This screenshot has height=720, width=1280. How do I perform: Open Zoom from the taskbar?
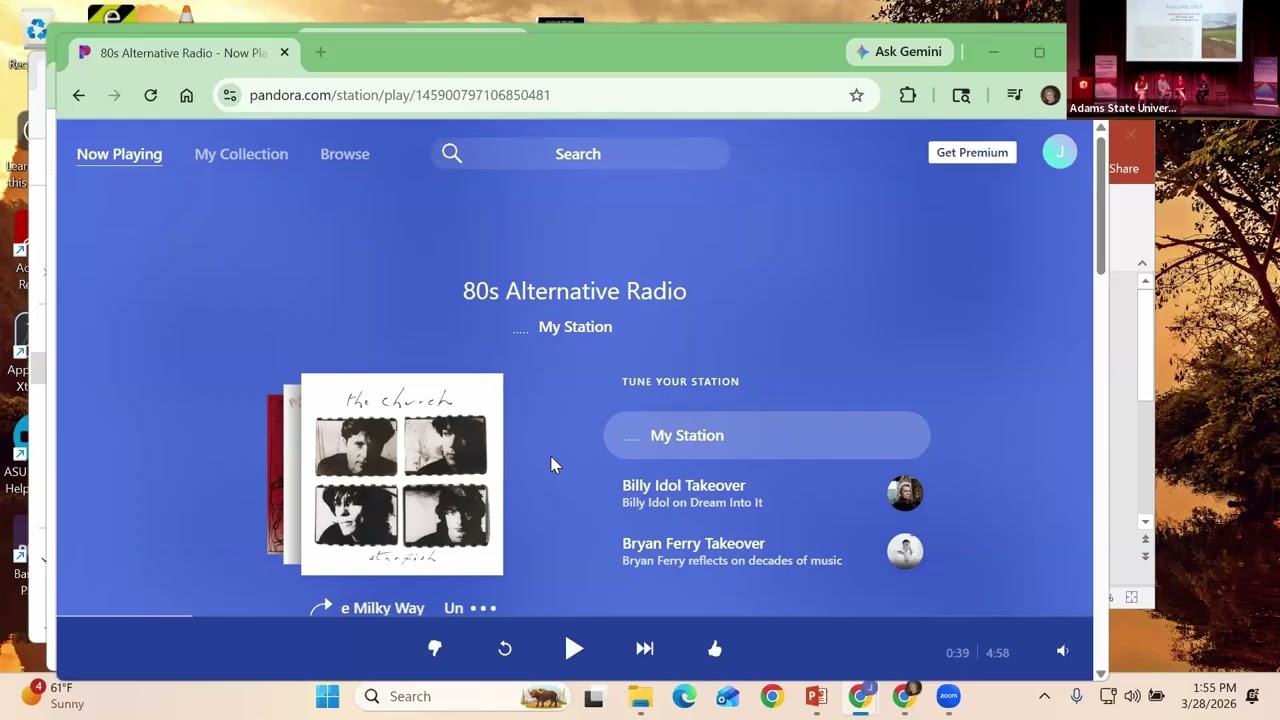click(948, 696)
